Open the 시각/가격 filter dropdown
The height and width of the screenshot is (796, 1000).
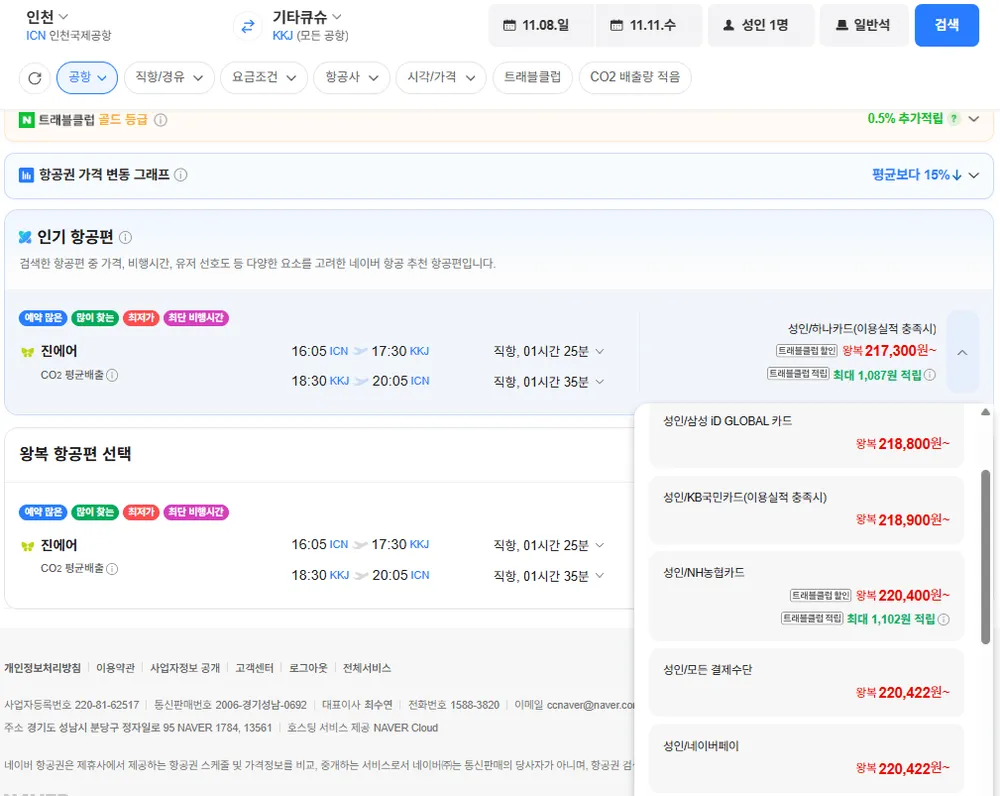pyautogui.click(x=441, y=78)
